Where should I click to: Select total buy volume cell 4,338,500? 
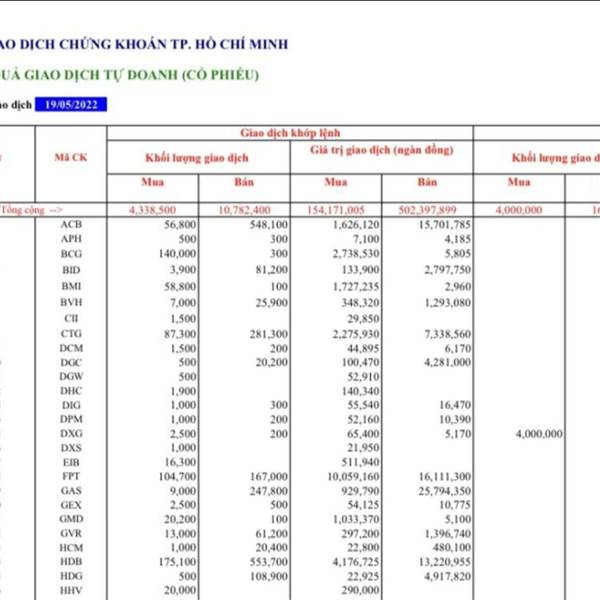click(x=152, y=210)
